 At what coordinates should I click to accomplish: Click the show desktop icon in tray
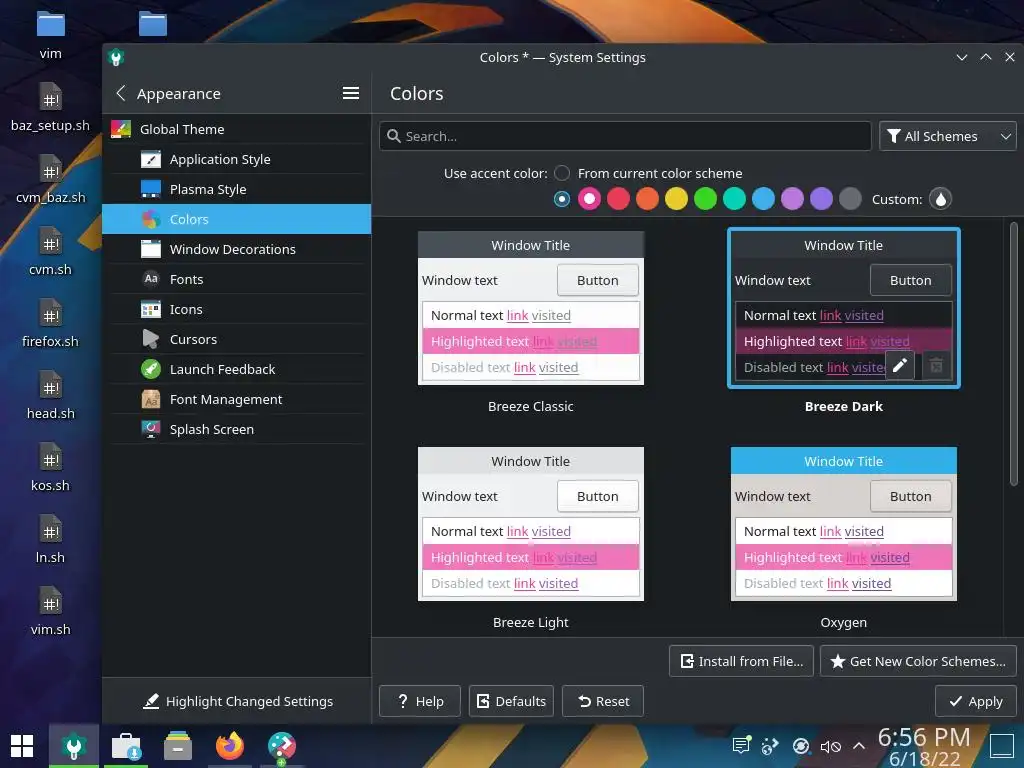(x=1002, y=746)
